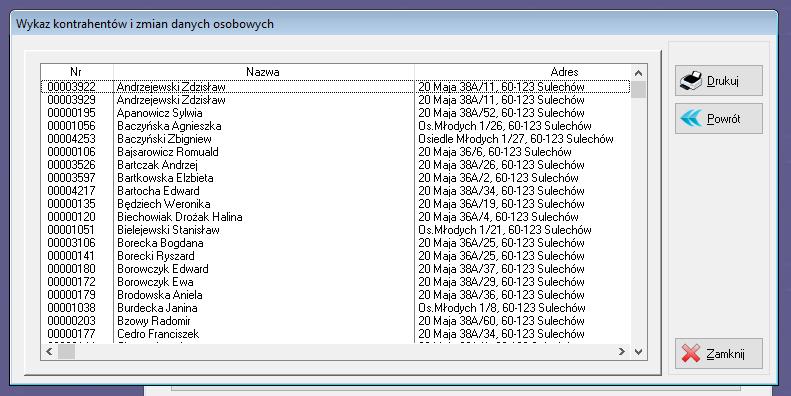Click the horizontal scrollbar right arrow
791x396 pixels.
click(623, 352)
